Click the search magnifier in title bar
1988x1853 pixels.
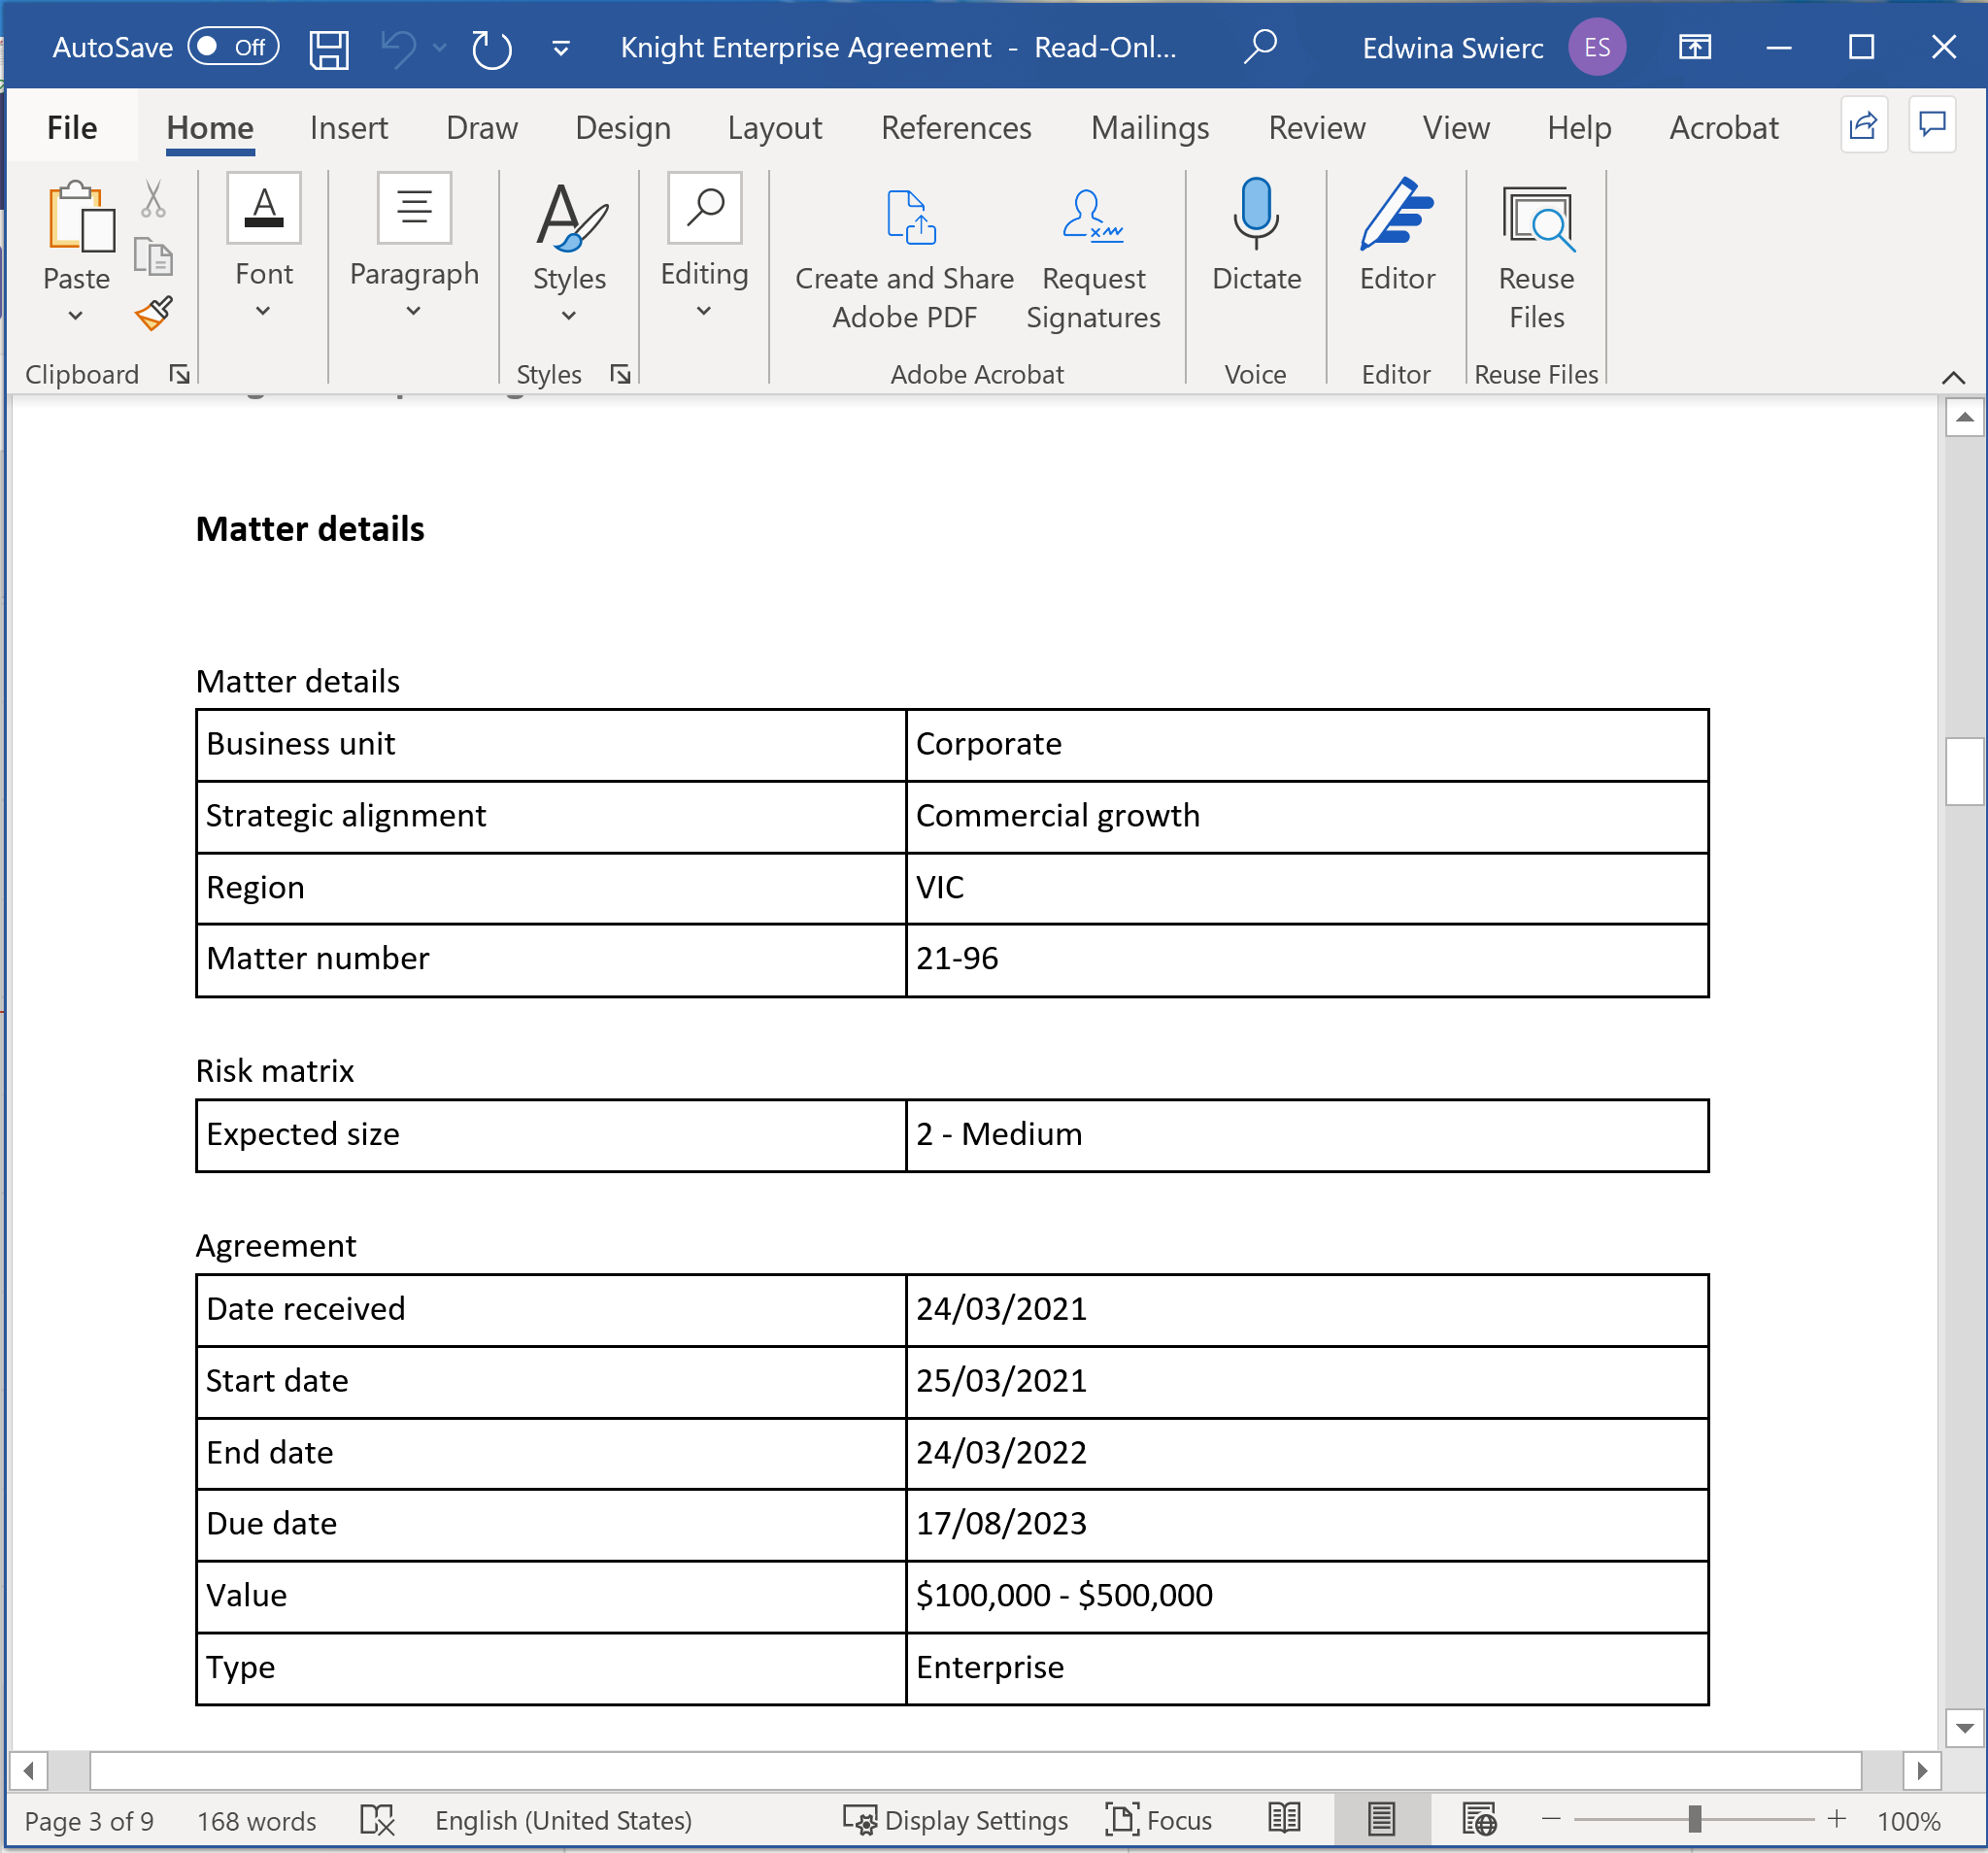pos(1260,46)
